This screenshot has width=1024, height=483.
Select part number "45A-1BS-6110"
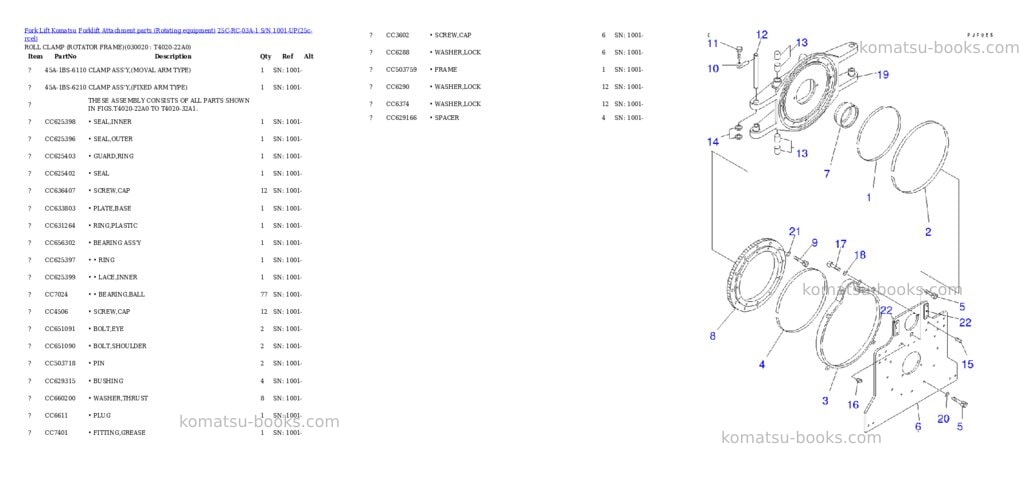[x=65, y=70]
